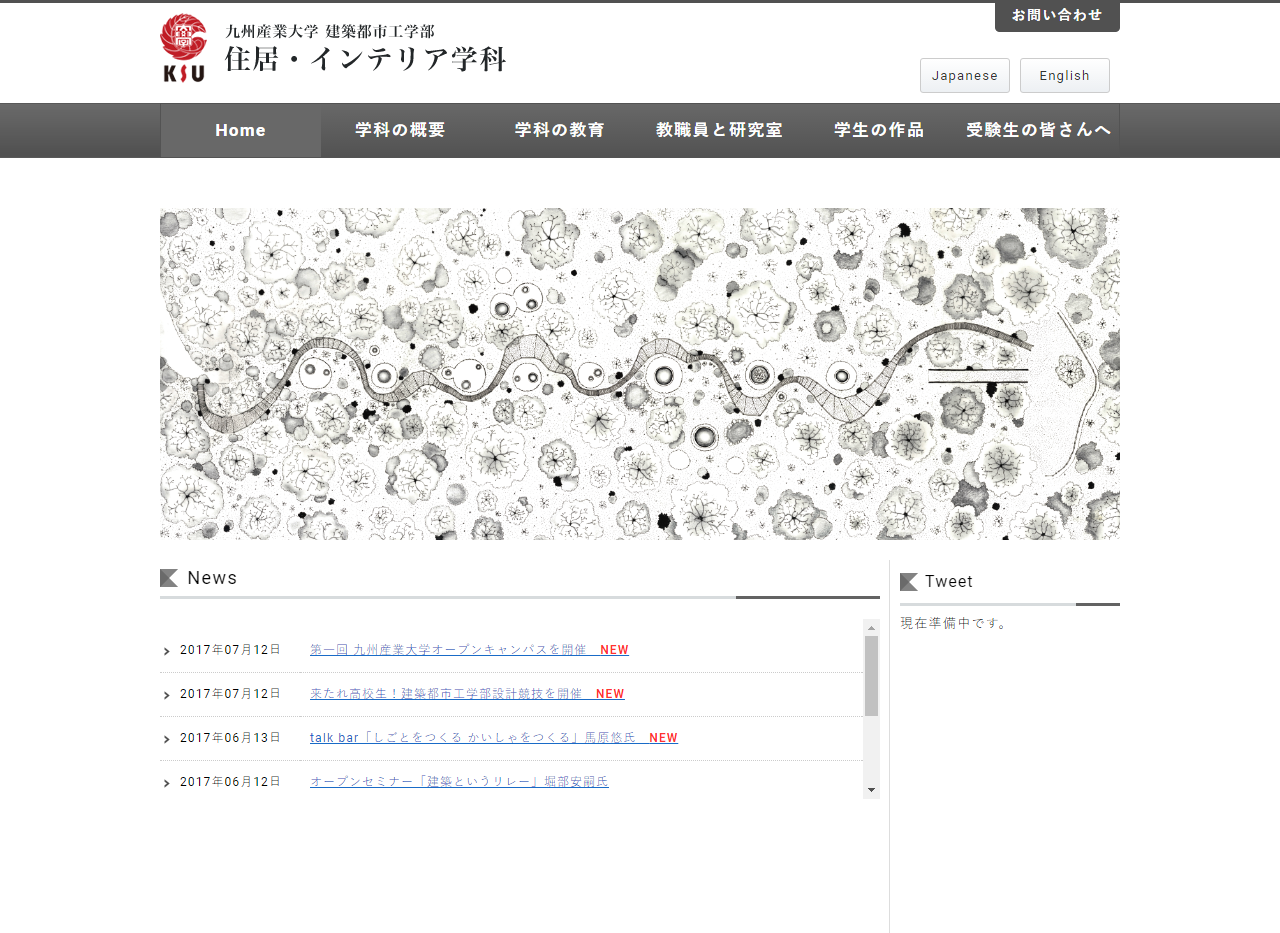
Task: Click the flag icon beside Tweet heading
Action: tap(909, 582)
